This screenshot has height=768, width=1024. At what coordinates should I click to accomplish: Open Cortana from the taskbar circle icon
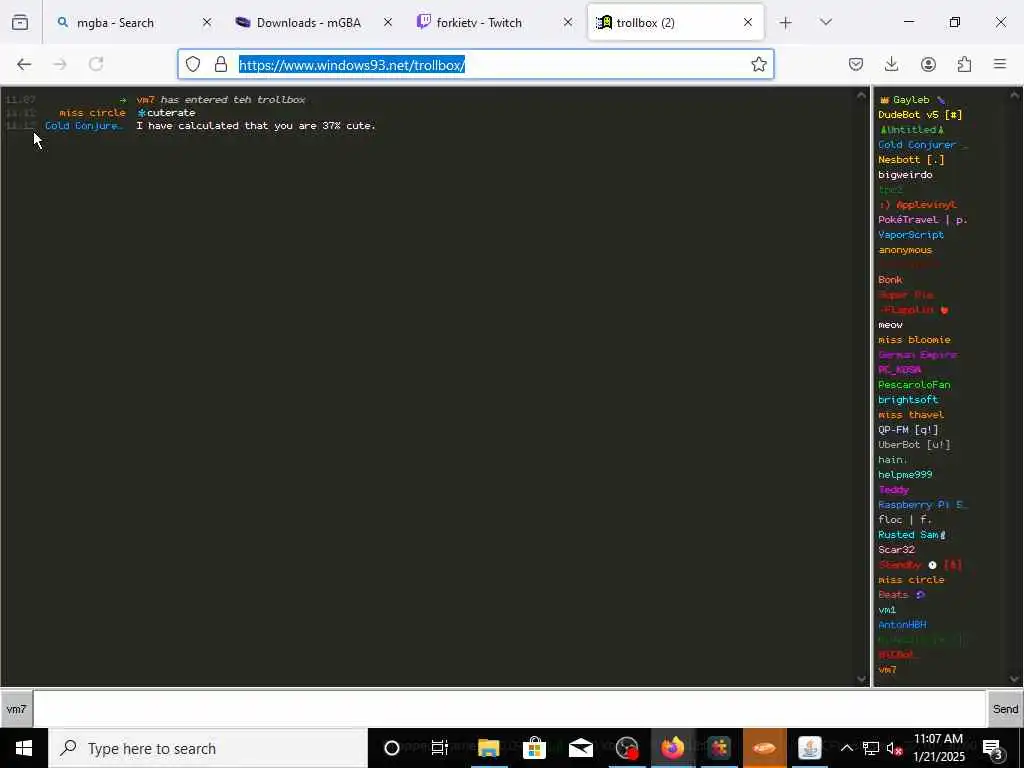tap(391, 748)
